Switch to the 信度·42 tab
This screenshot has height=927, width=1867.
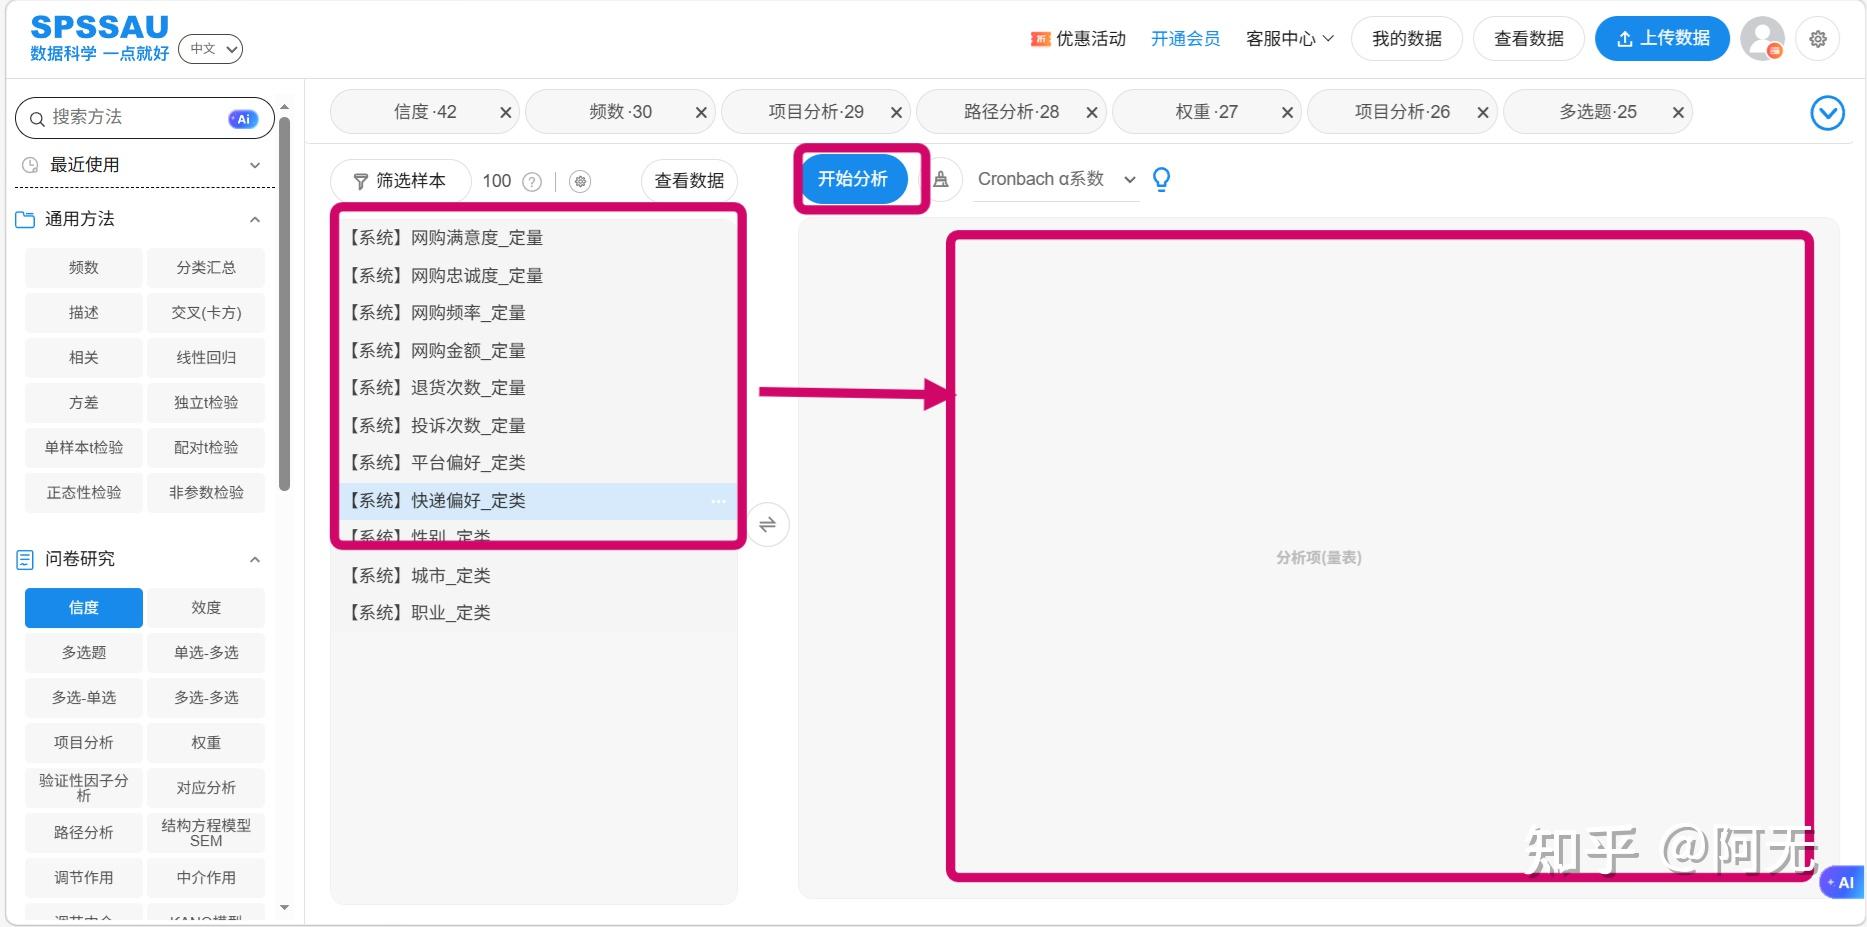point(425,112)
